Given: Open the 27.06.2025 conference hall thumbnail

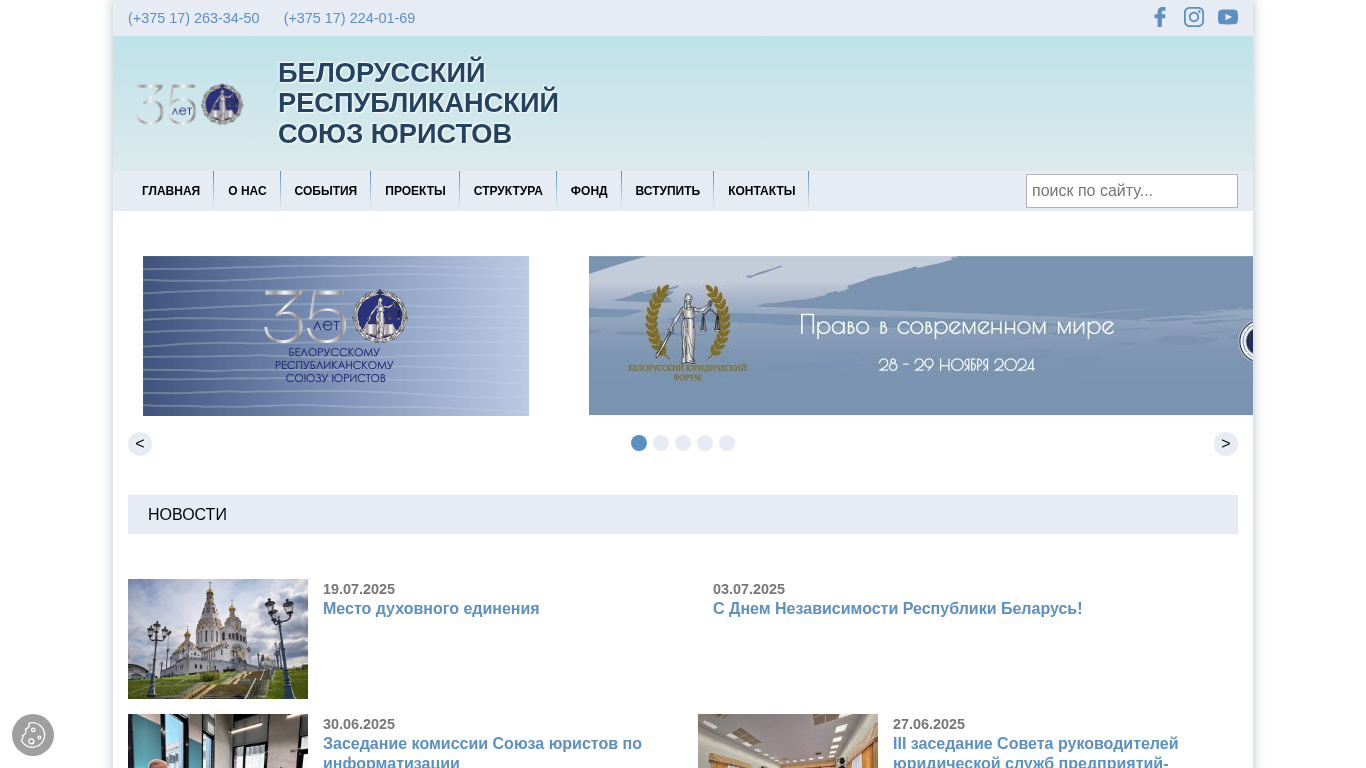Looking at the screenshot, I should point(788,741).
